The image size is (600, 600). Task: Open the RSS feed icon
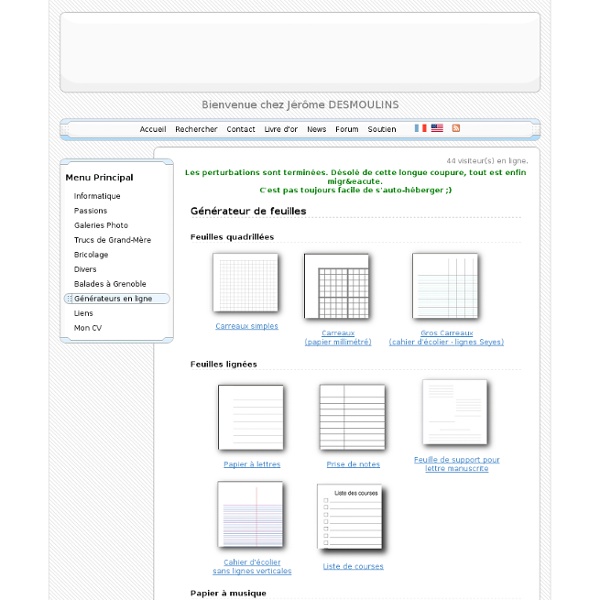click(456, 128)
